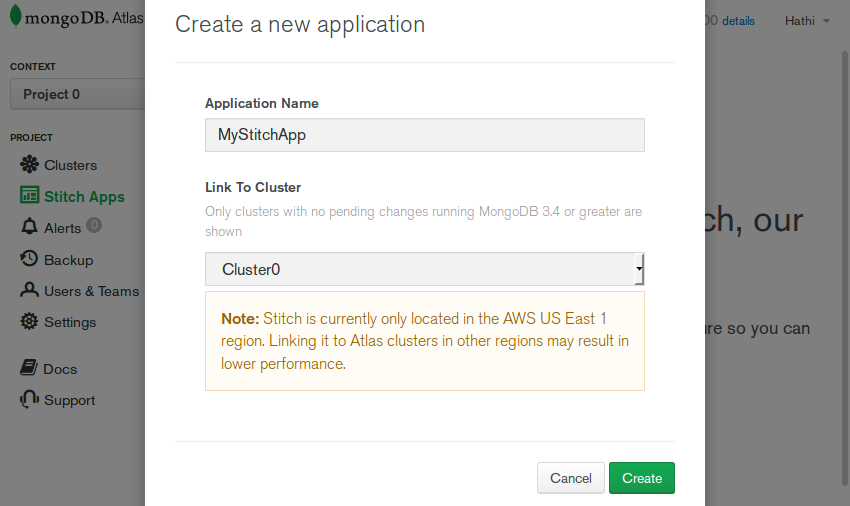The image size is (850, 506).
Task: Click the Settings gear icon
Action: tap(28, 322)
